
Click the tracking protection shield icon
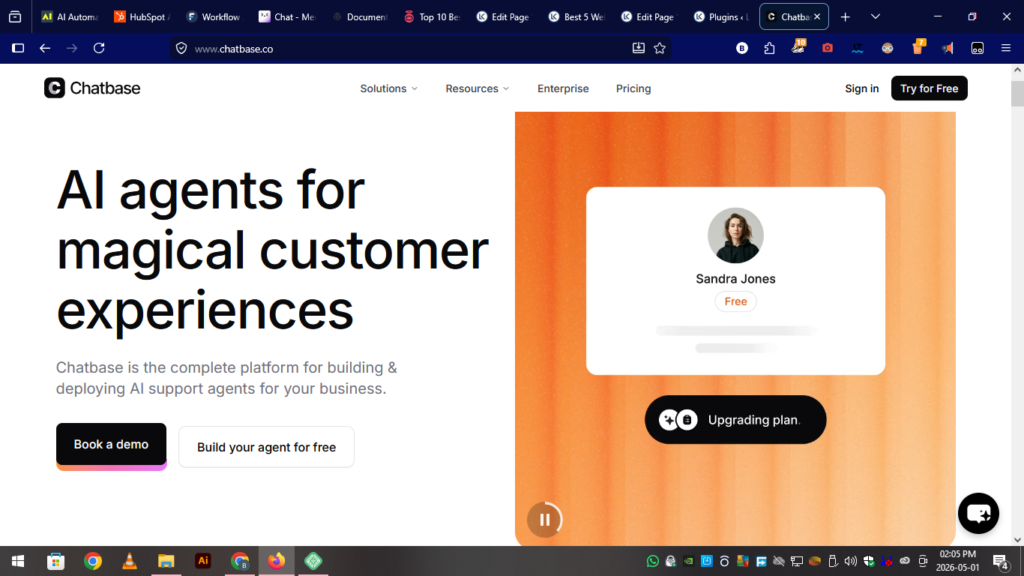click(182, 48)
